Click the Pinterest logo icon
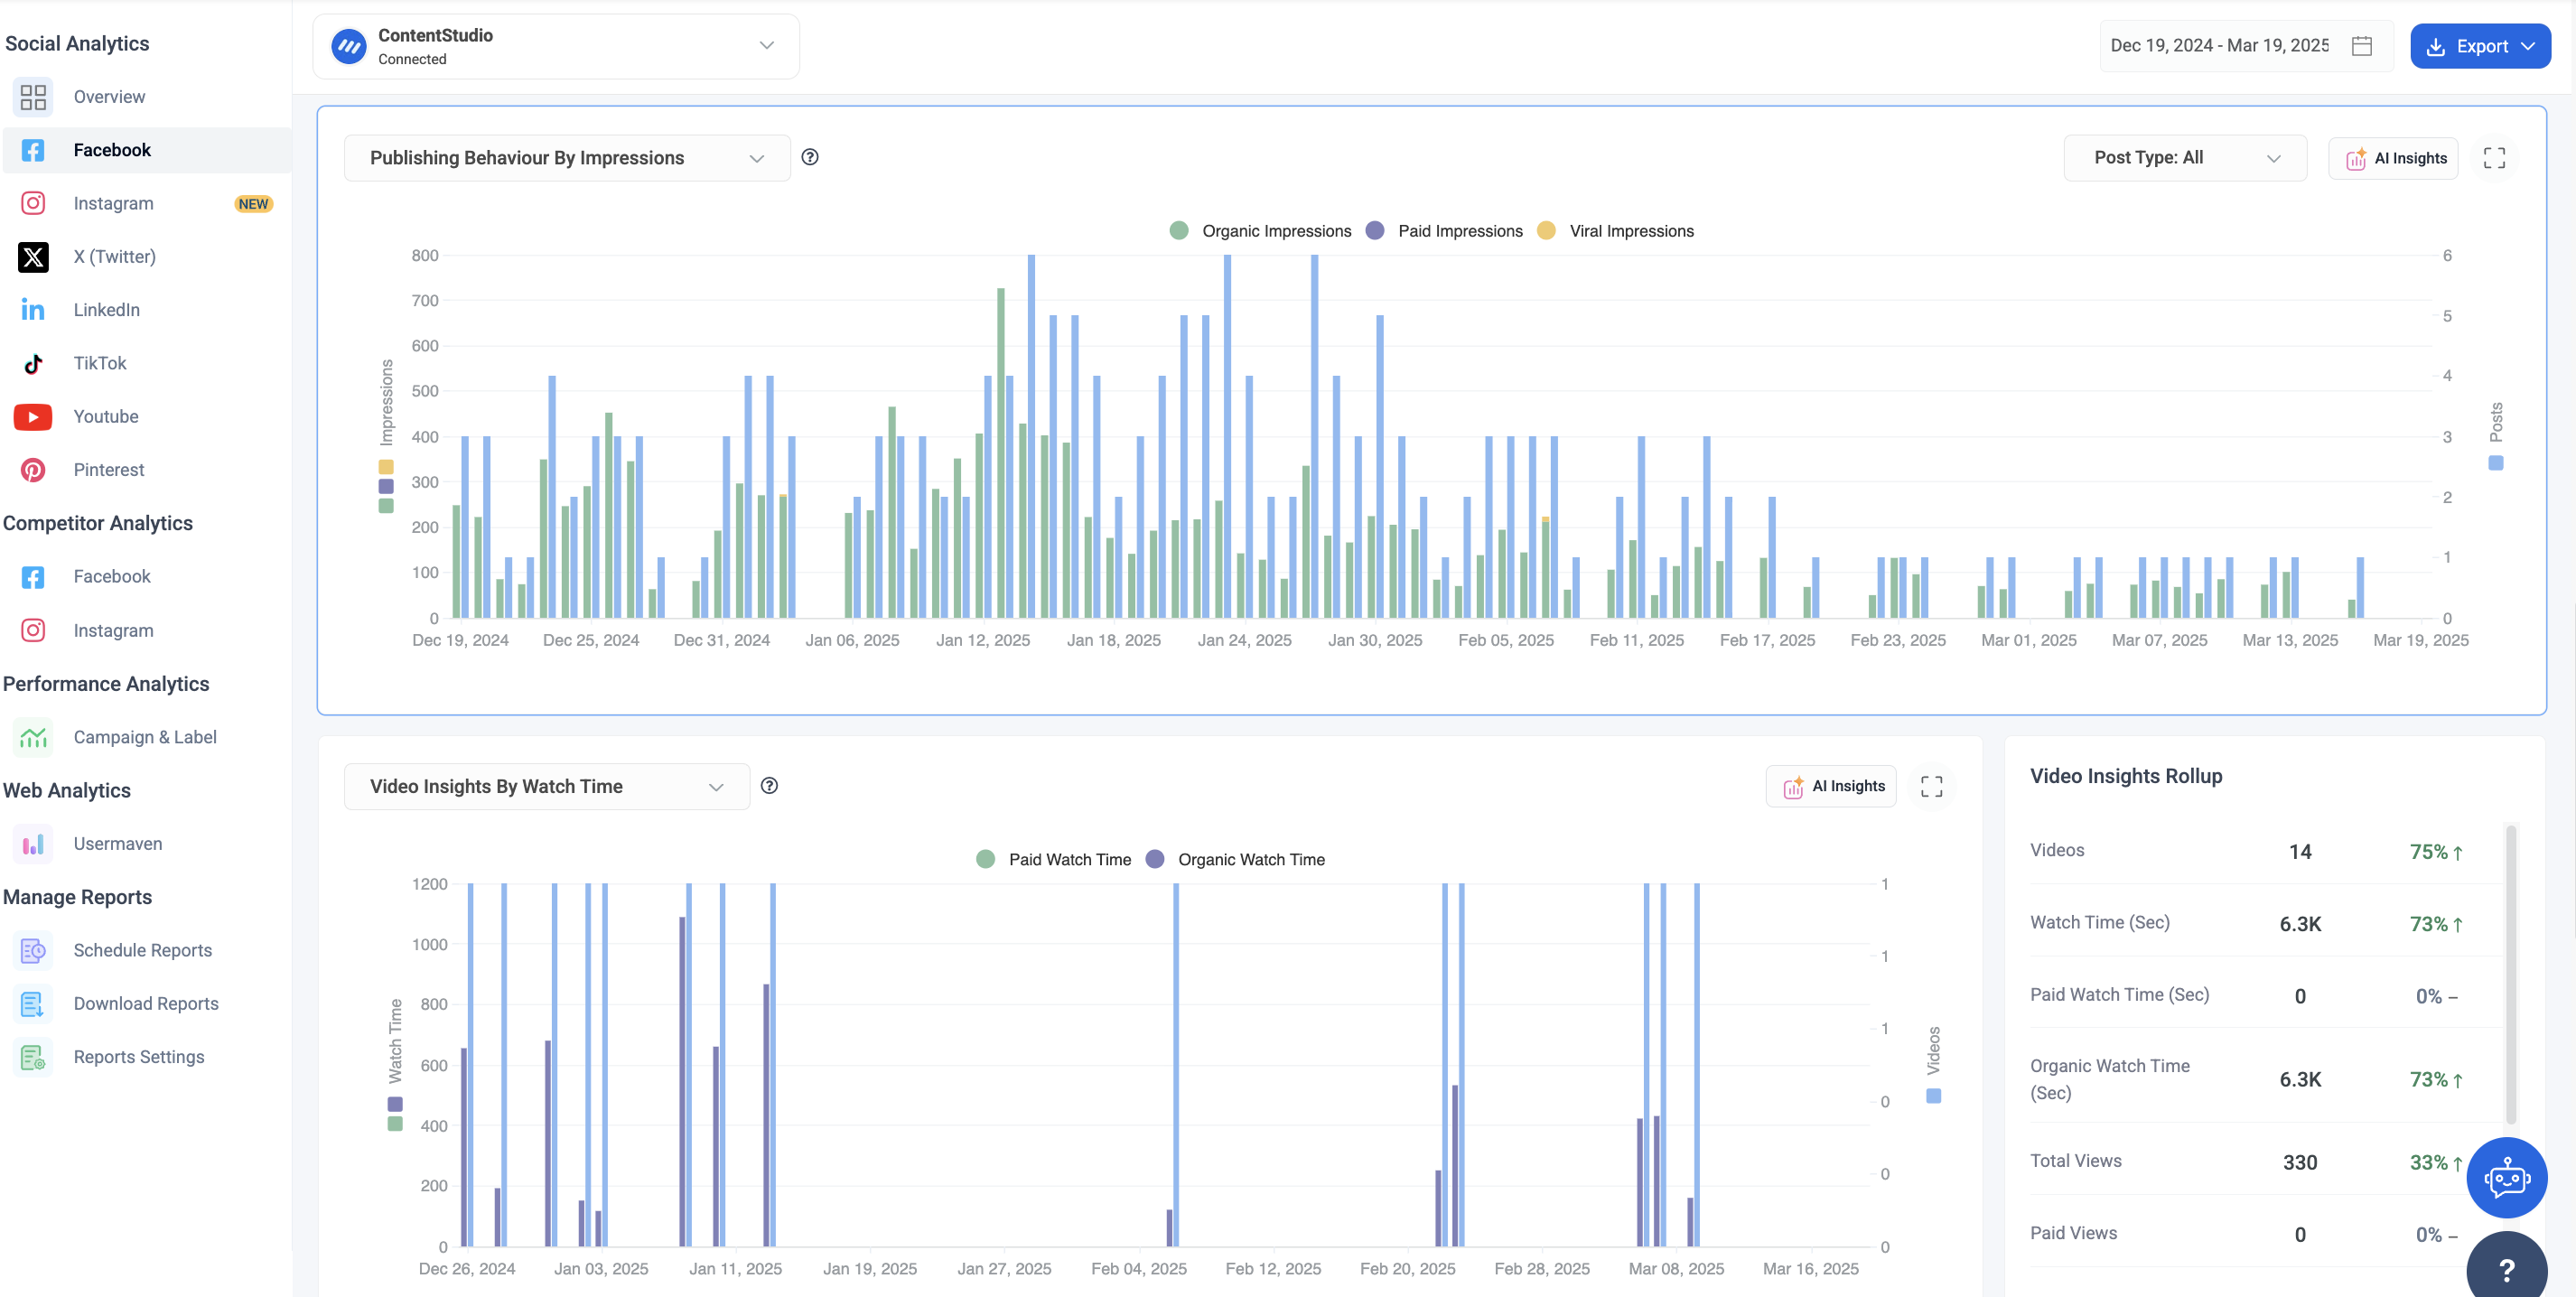This screenshot has height=1297, width=2576. [33, 470]
